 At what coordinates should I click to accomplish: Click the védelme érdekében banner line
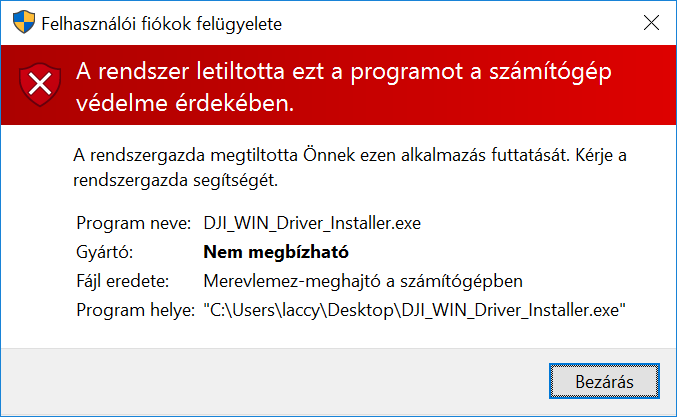pos(185,103)
